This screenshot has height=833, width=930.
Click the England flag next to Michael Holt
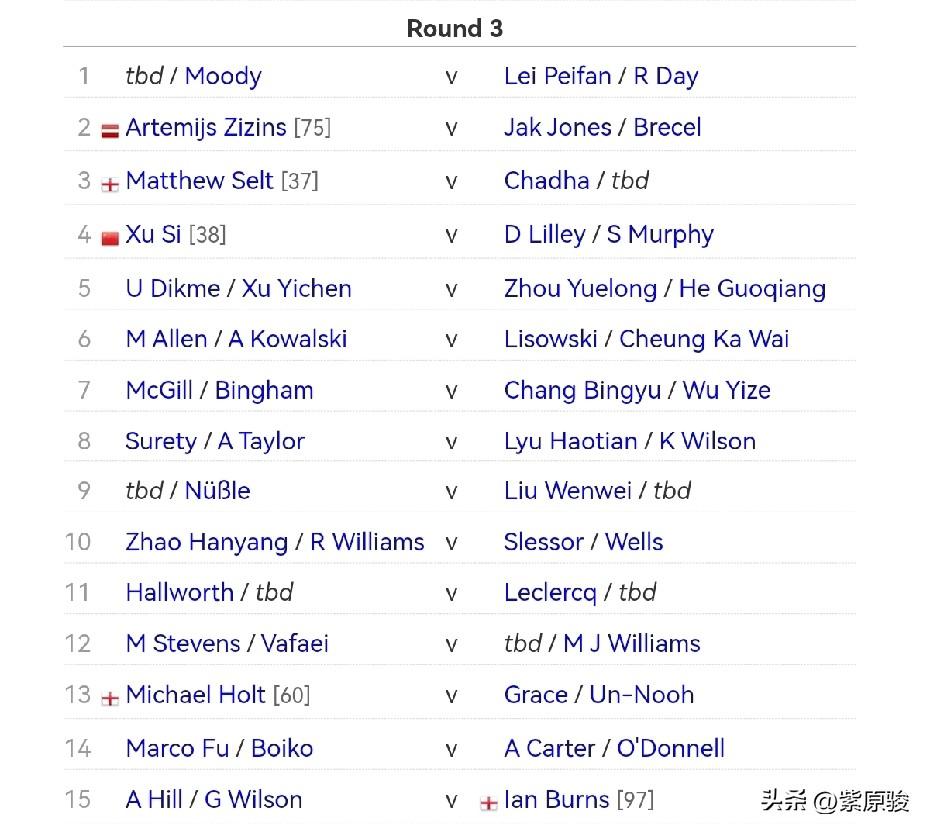coord(110,698)
